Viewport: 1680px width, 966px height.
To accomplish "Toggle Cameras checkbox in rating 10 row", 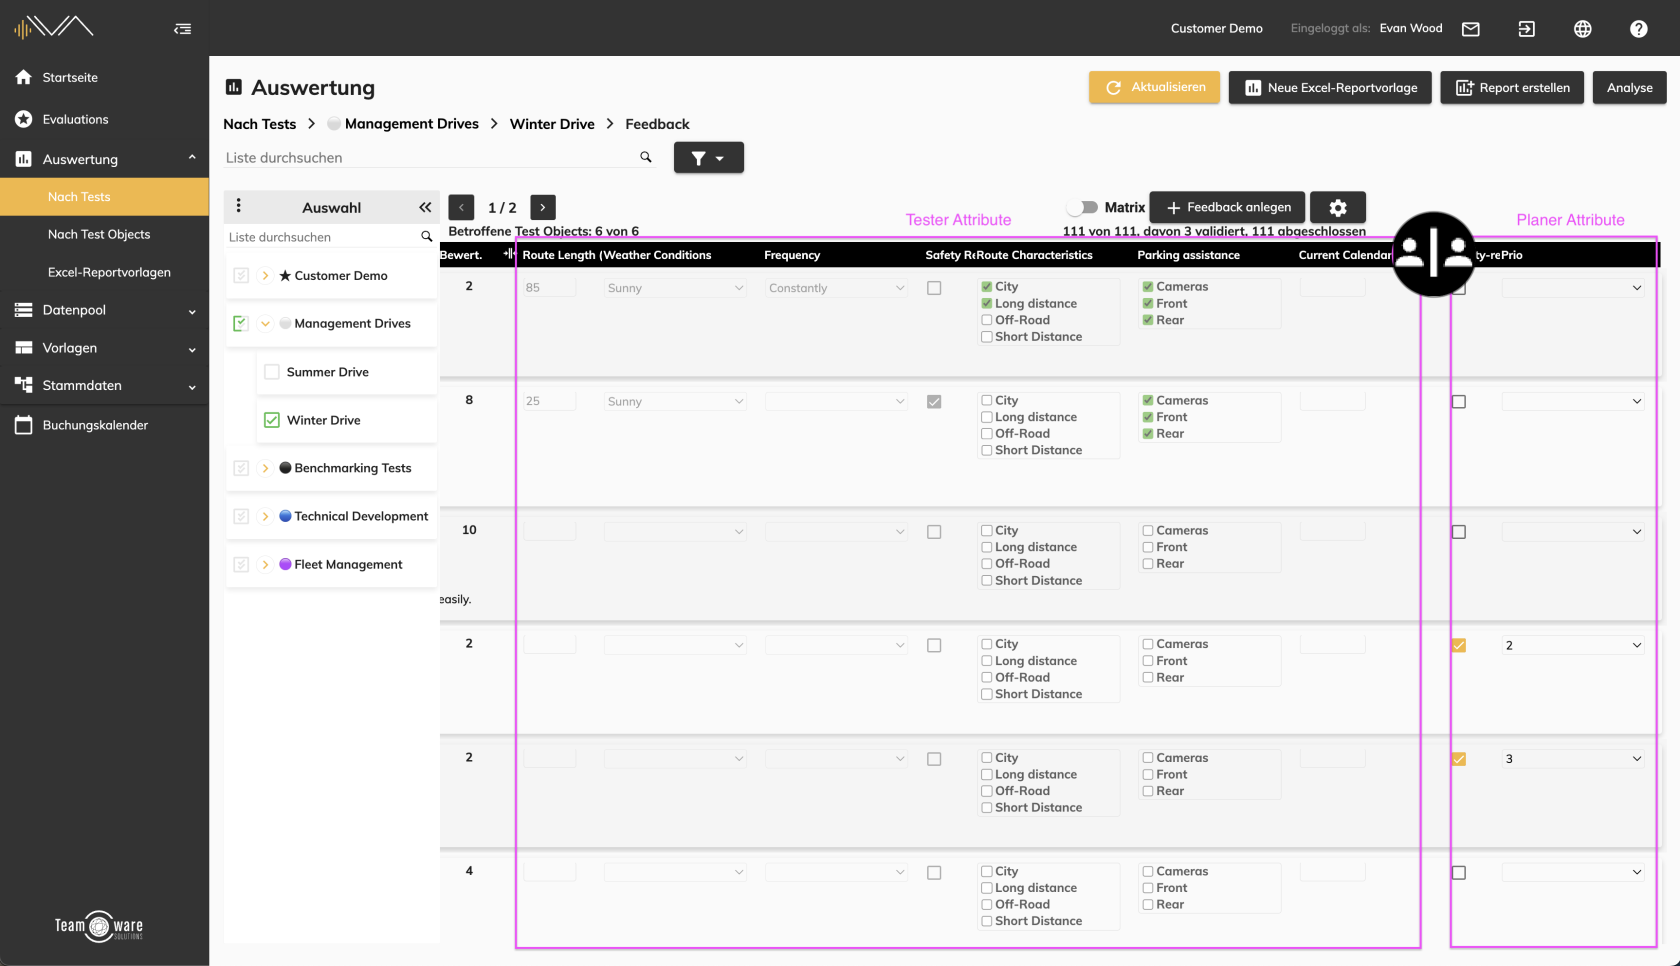I will (x=1148, y=530).
